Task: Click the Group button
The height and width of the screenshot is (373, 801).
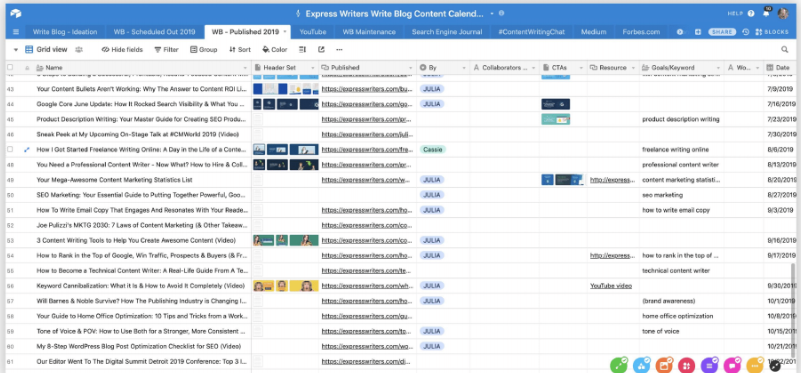Action: click(x=204, y=50)
